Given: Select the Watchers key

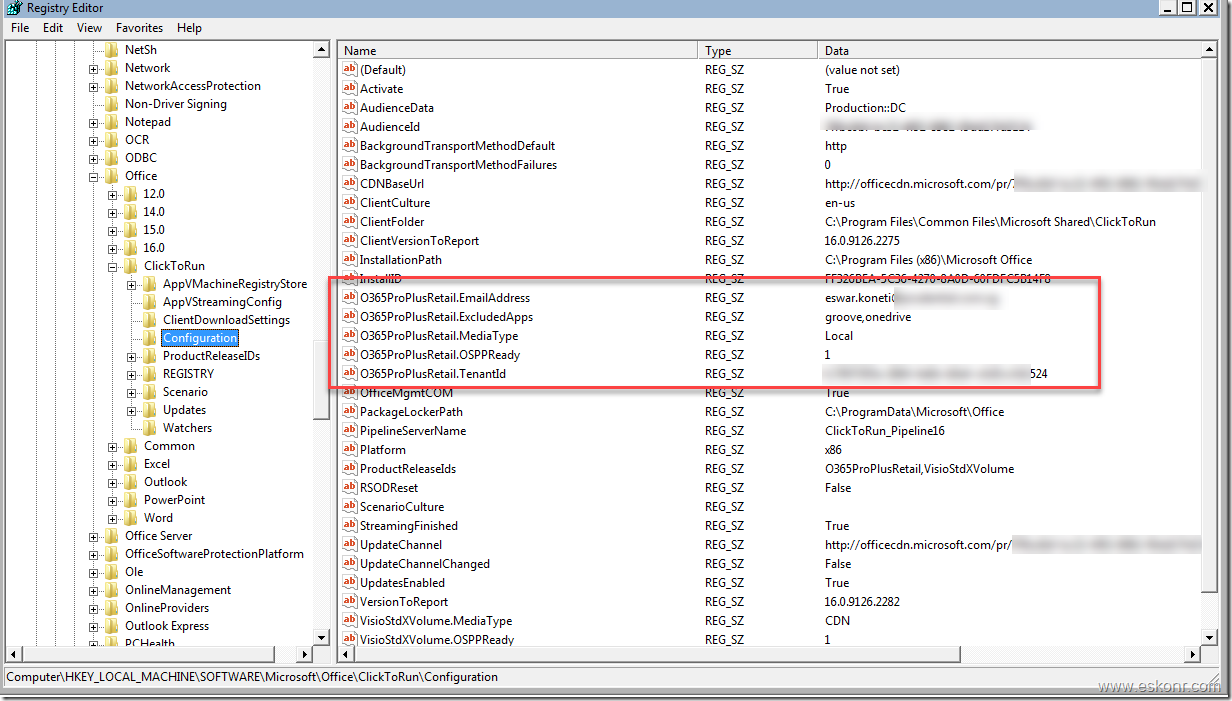Looking at the screenshot, I should [x=187, y=428].
